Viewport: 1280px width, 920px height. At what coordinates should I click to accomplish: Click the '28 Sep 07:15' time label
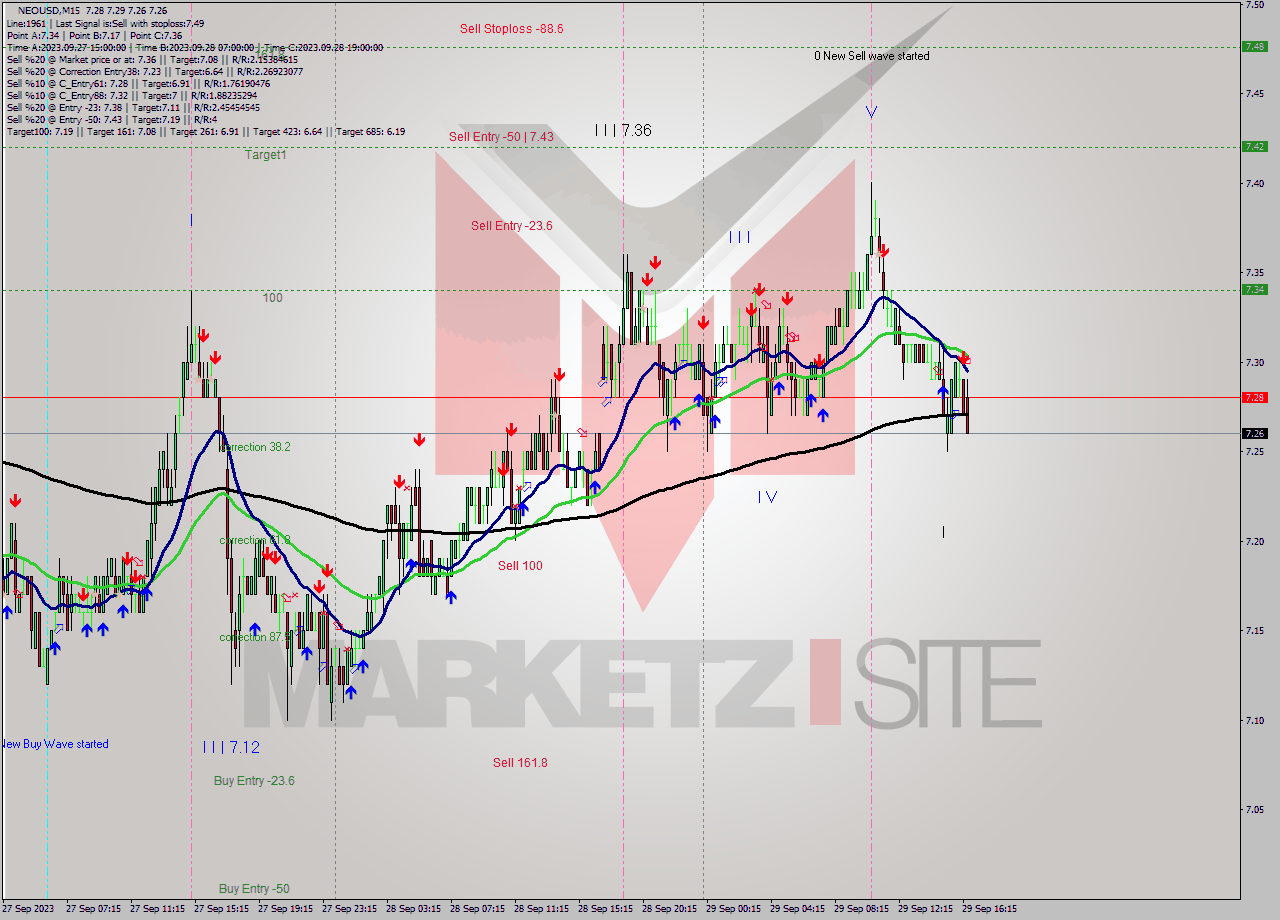tap(477, 909)
